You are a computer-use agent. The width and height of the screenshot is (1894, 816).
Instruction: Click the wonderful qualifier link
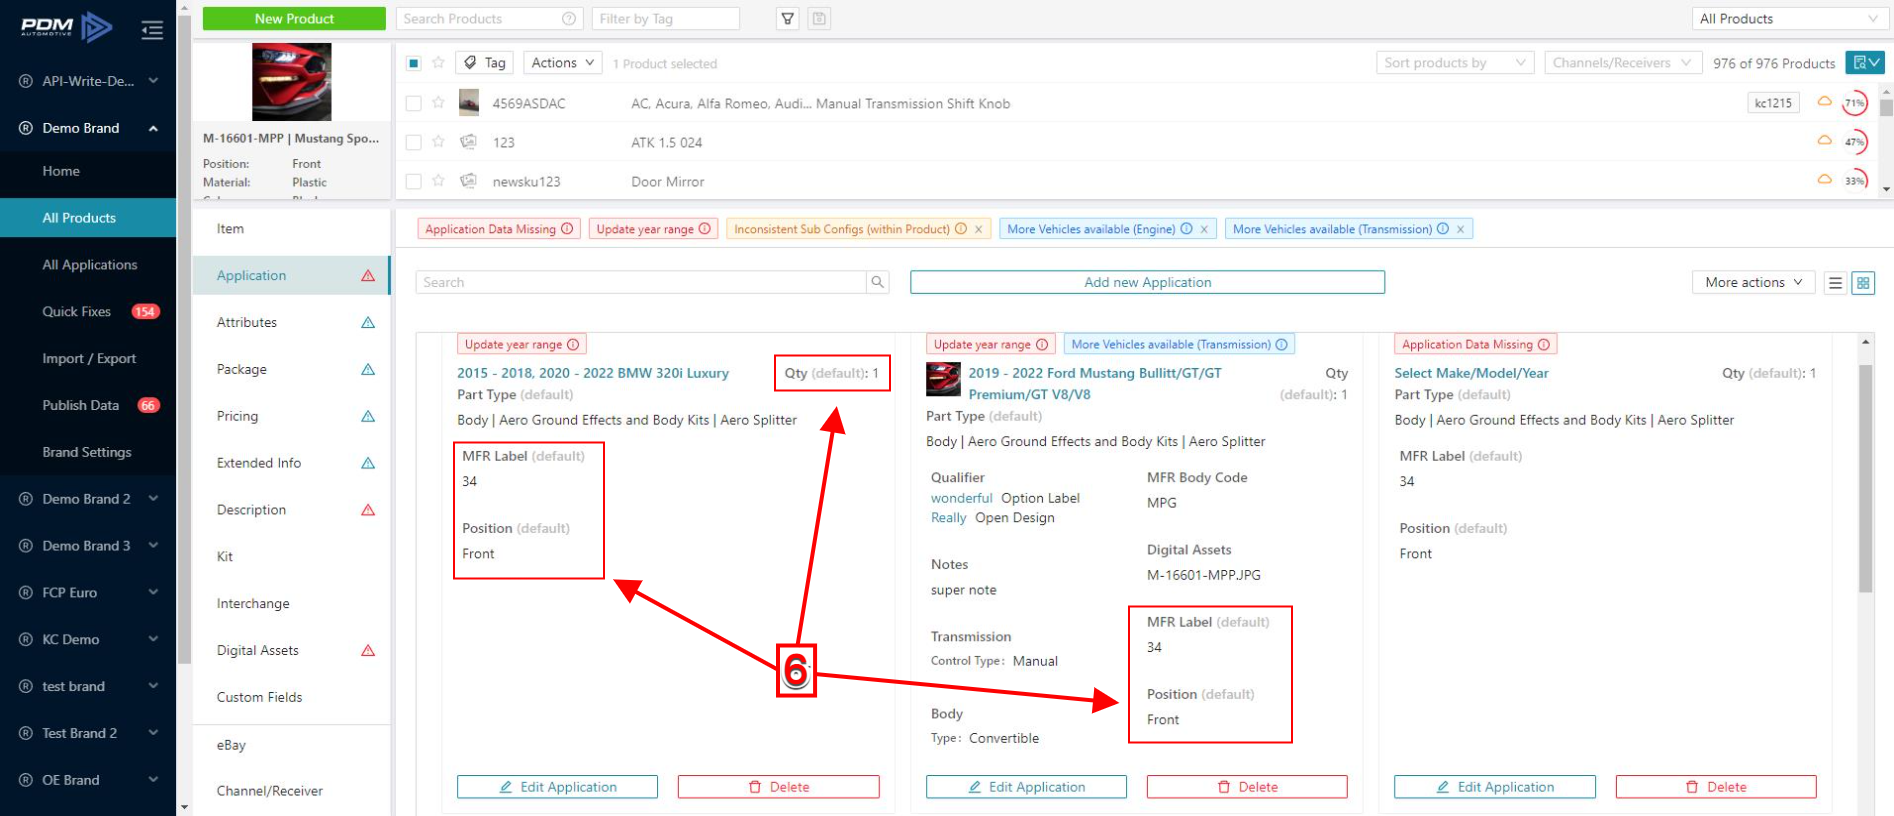pyautogui.click(x=961, y=498)
